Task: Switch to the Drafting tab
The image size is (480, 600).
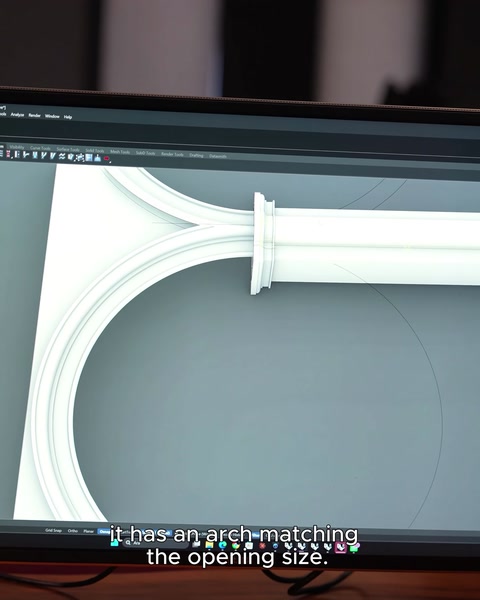Action: (x=196, y=155)
